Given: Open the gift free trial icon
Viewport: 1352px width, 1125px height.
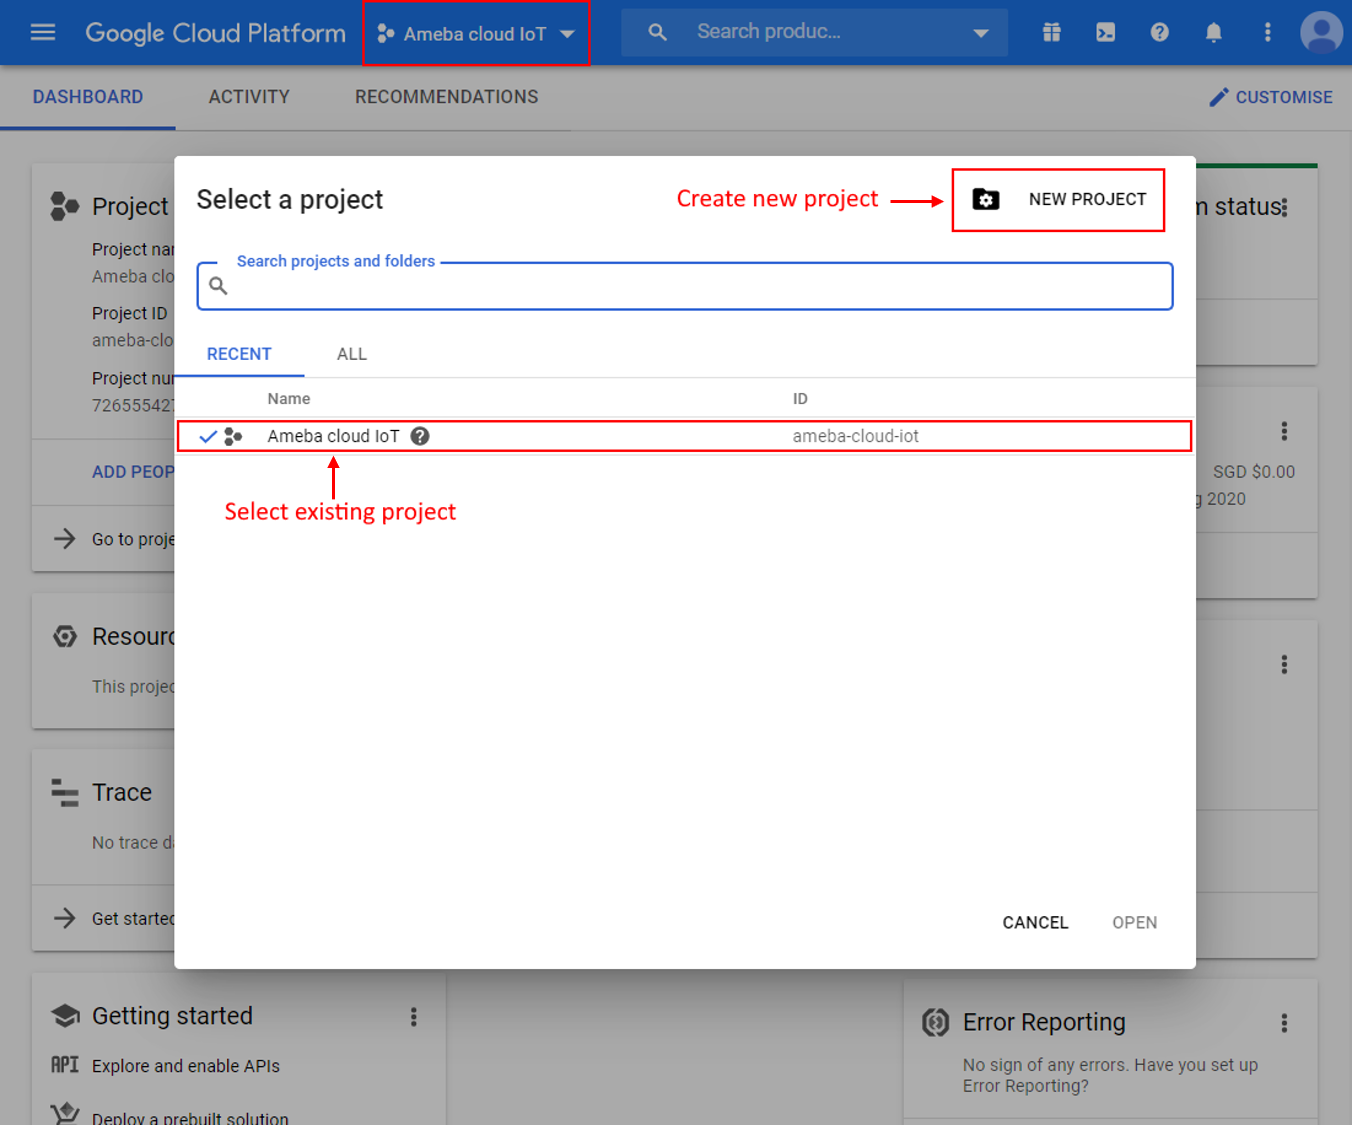Looking at the screenshot, I should coord(1051,32).
